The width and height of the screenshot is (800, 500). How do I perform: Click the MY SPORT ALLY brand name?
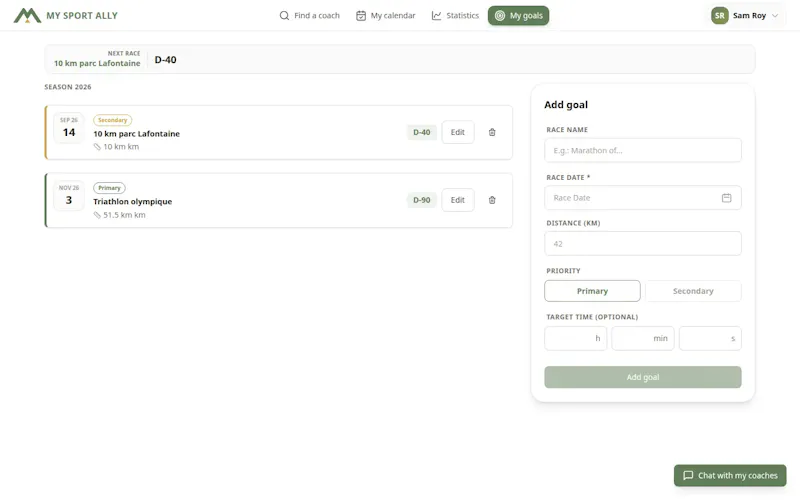(82, 16)
